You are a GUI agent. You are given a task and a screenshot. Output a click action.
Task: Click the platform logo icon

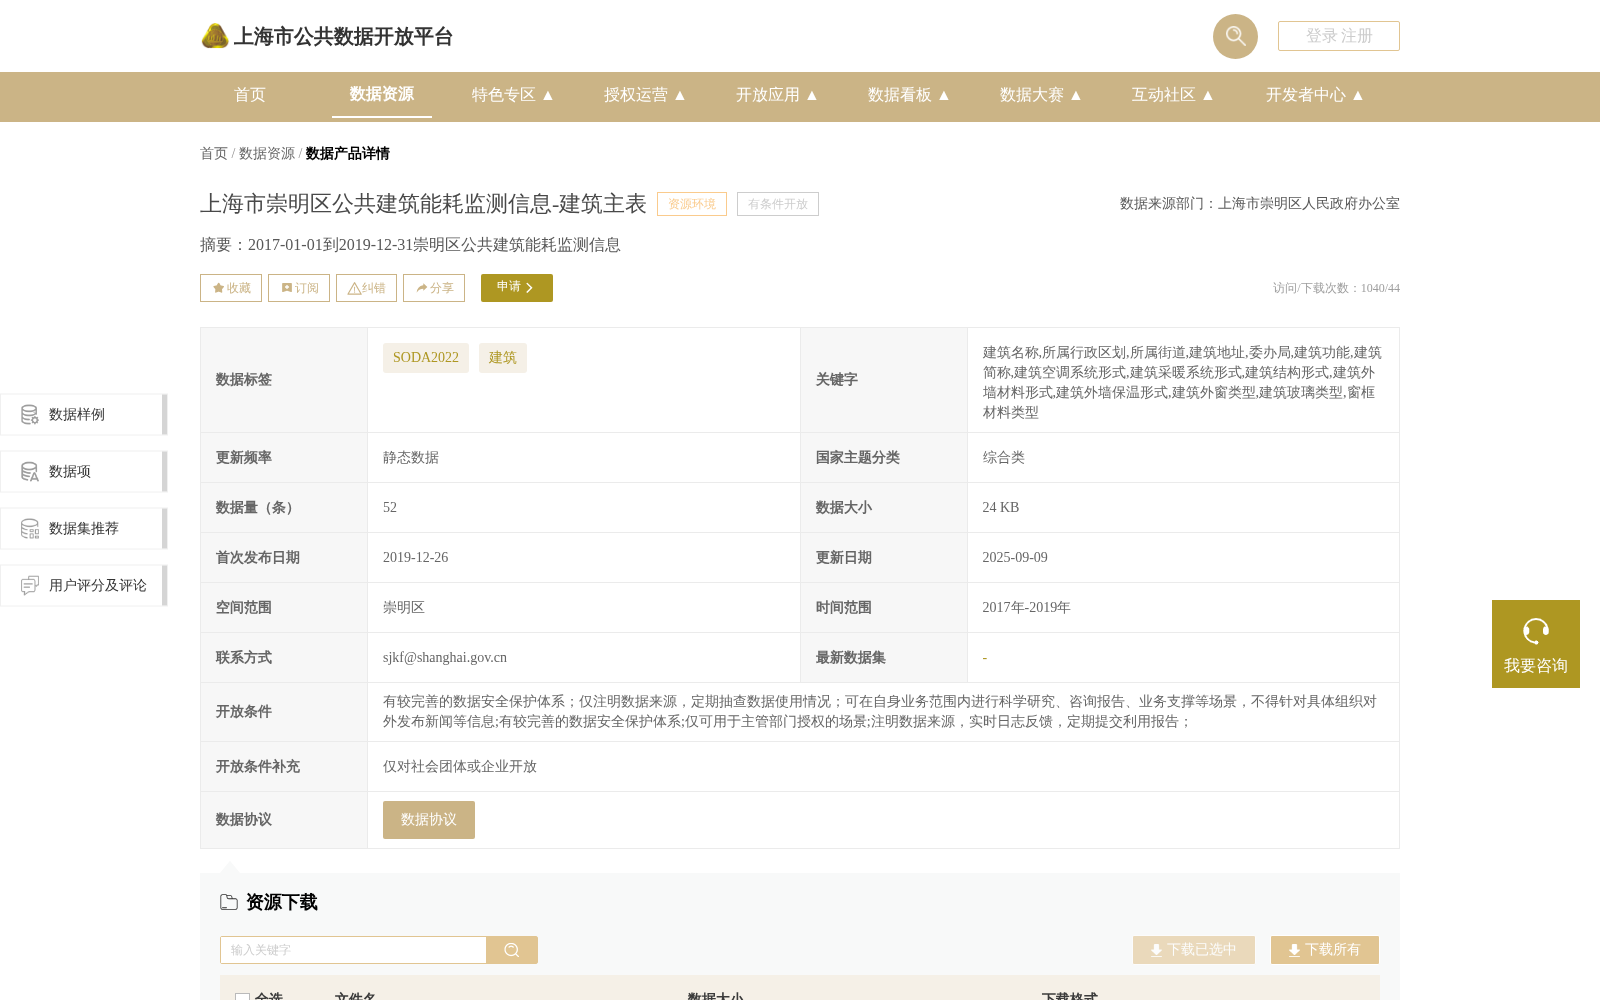point(215,36)
